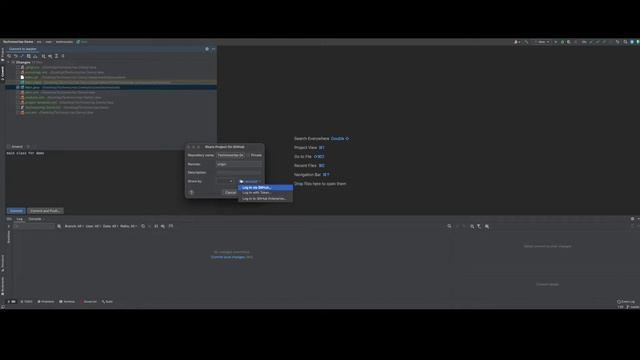
Task: Open Build tool window tab
Action: click(x=107, y=302)
